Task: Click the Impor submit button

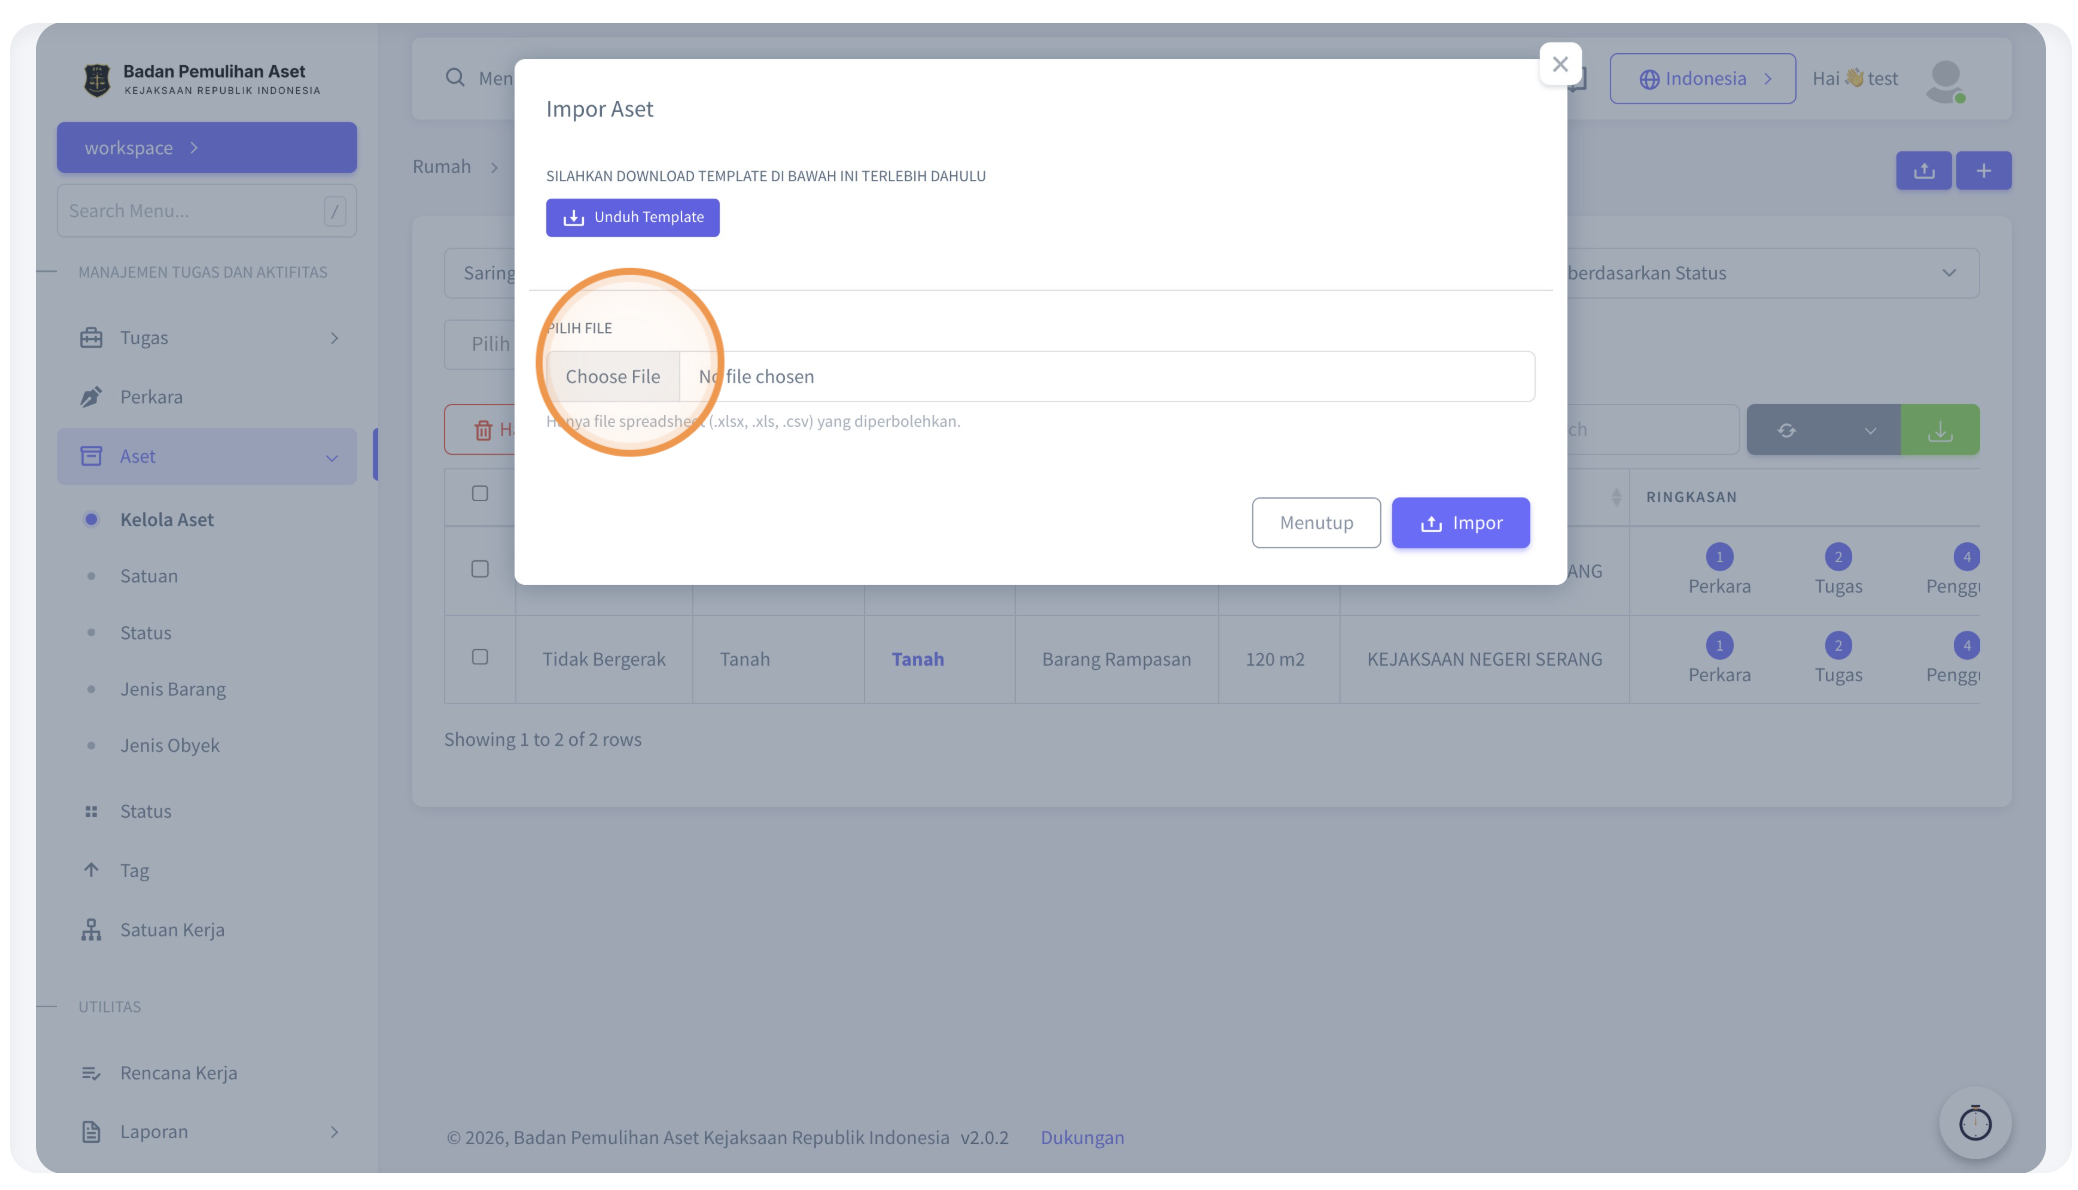Action: coord(1460,523)
